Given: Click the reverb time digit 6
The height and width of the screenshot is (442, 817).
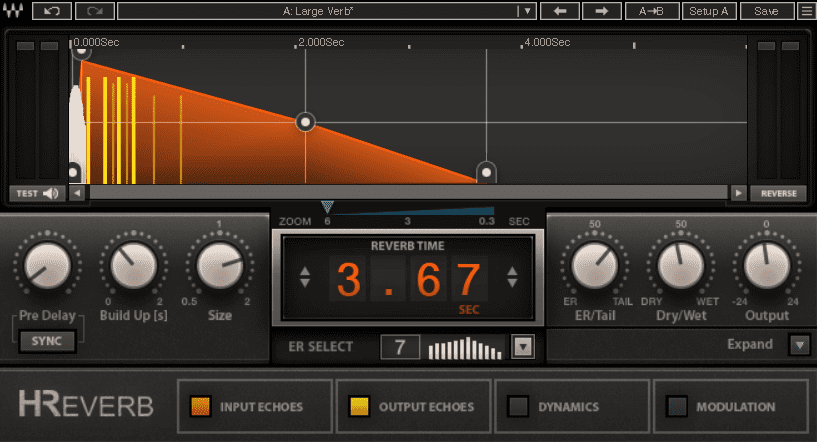Looking at the screenshot, I should (x=428, y=279).
